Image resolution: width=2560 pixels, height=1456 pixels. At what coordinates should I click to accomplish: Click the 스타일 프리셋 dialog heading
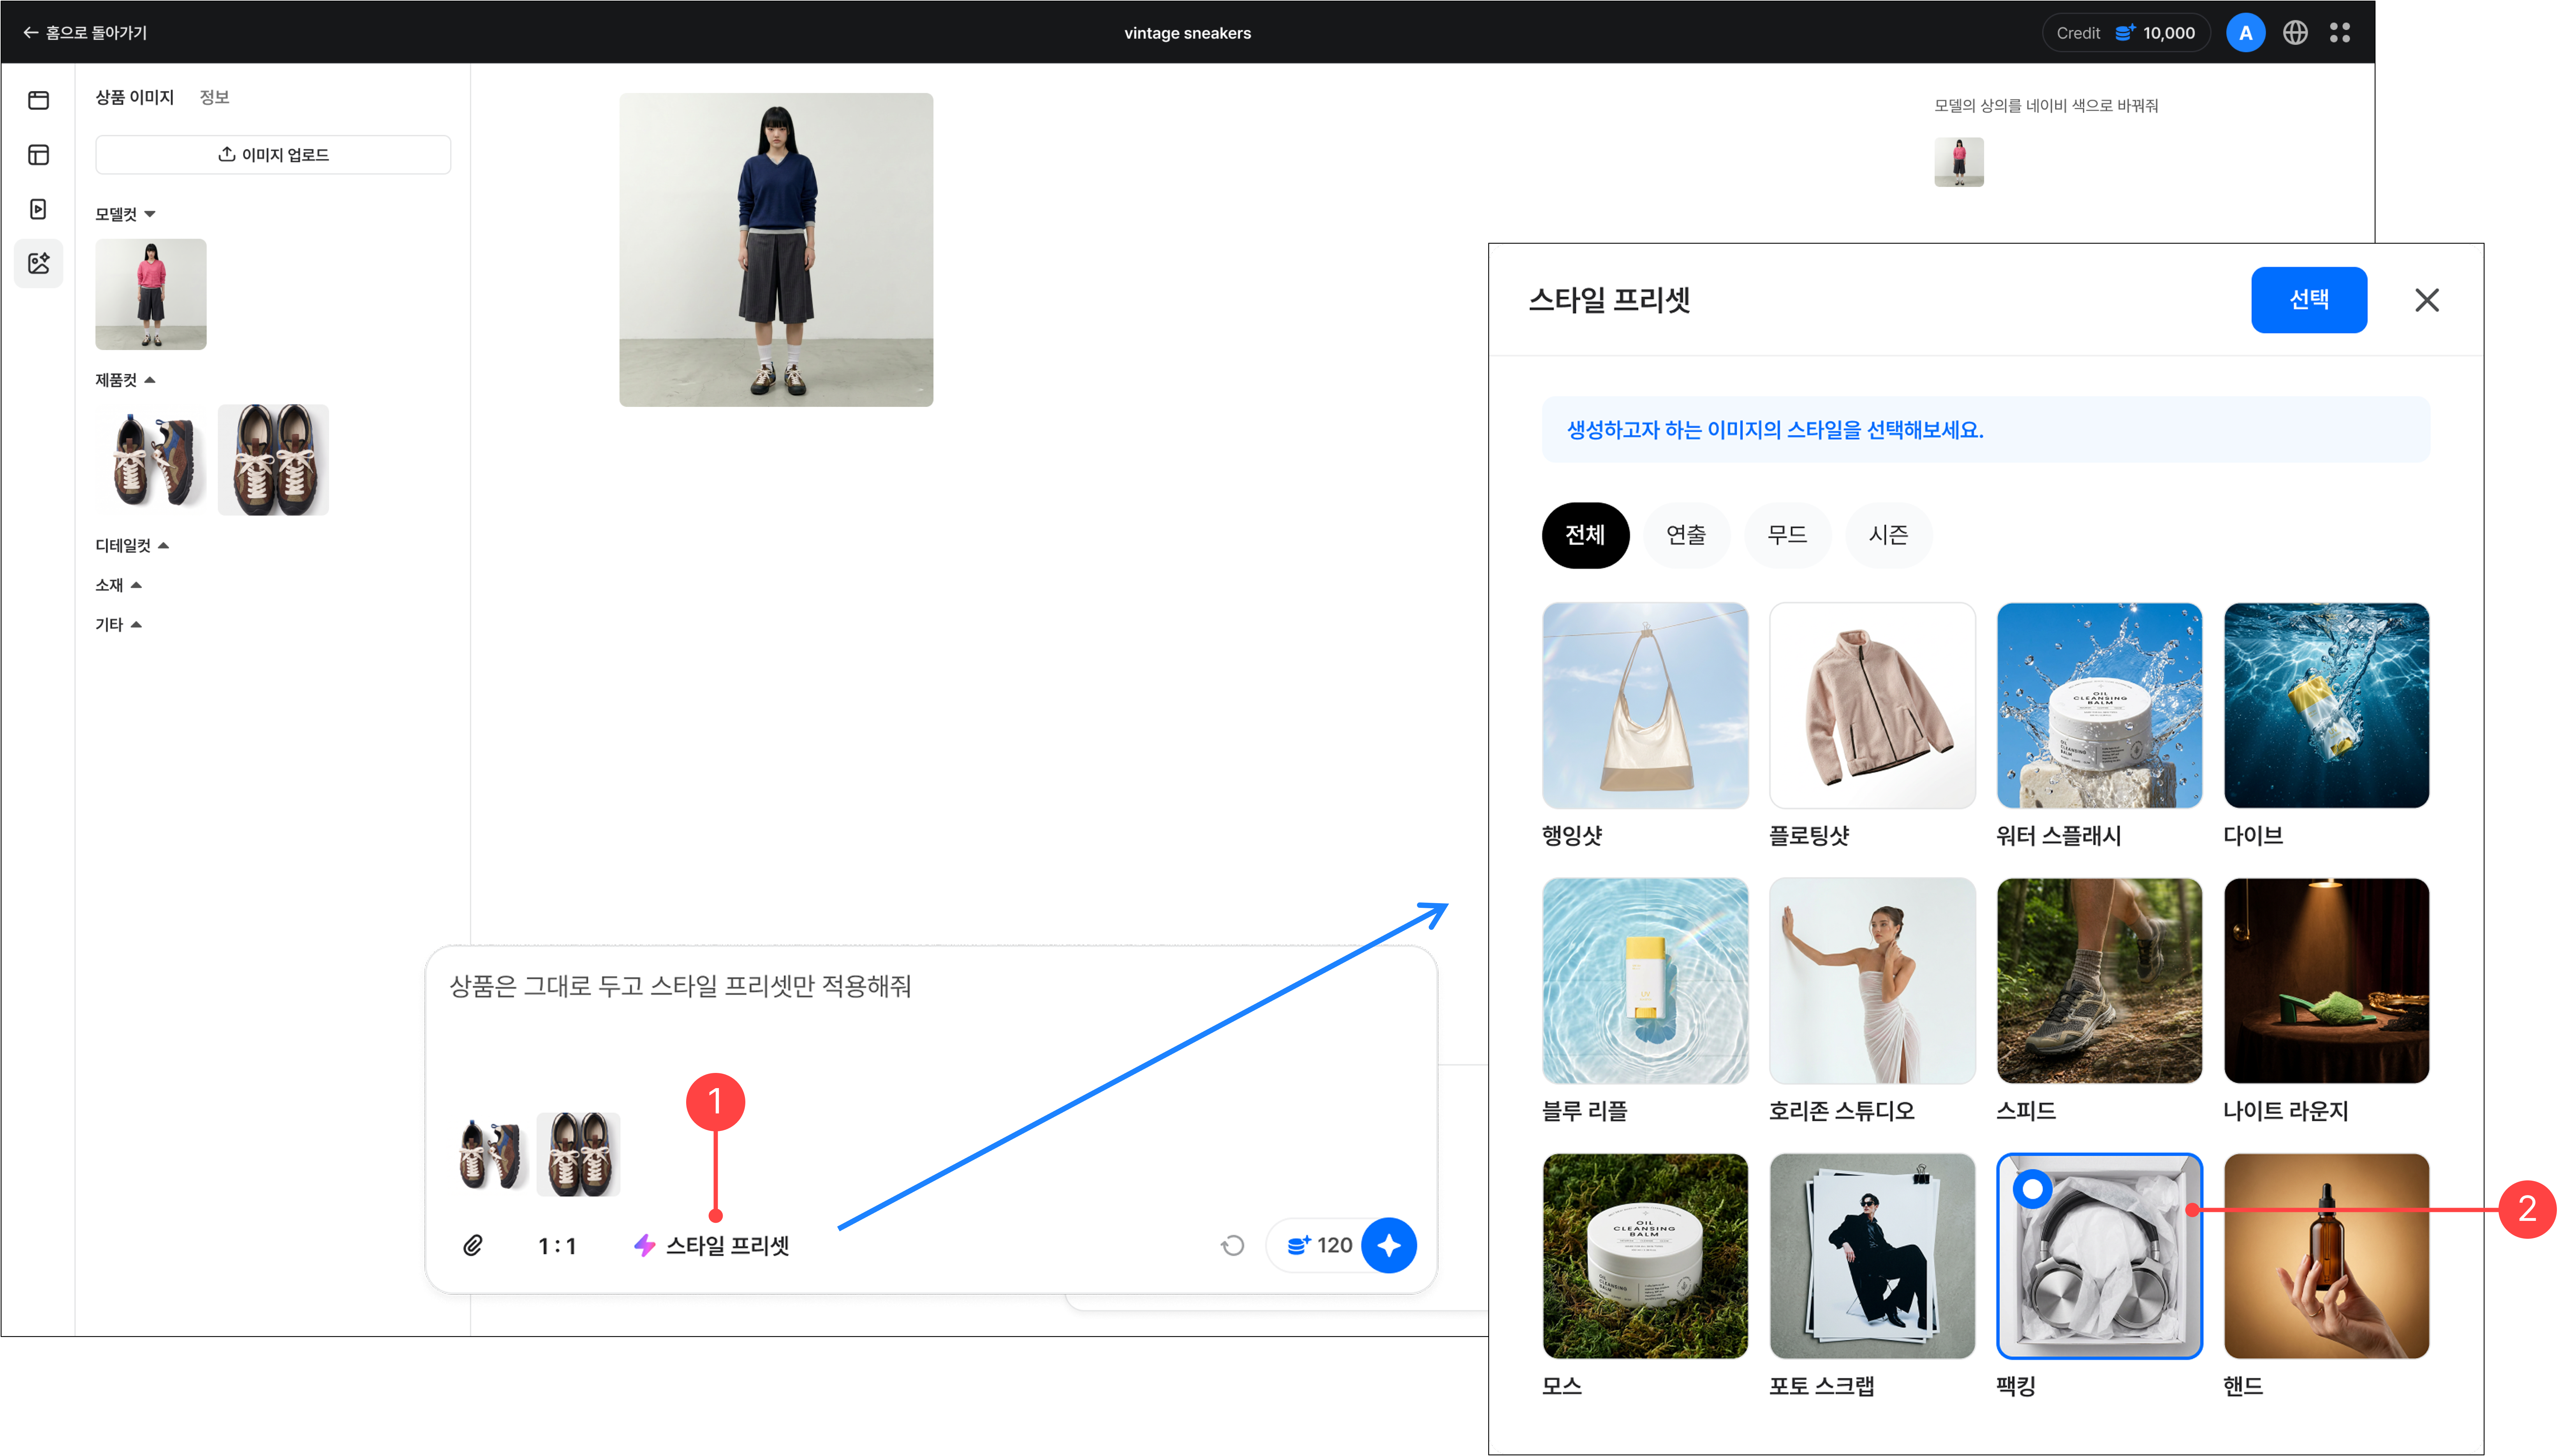coord(1609,300)
